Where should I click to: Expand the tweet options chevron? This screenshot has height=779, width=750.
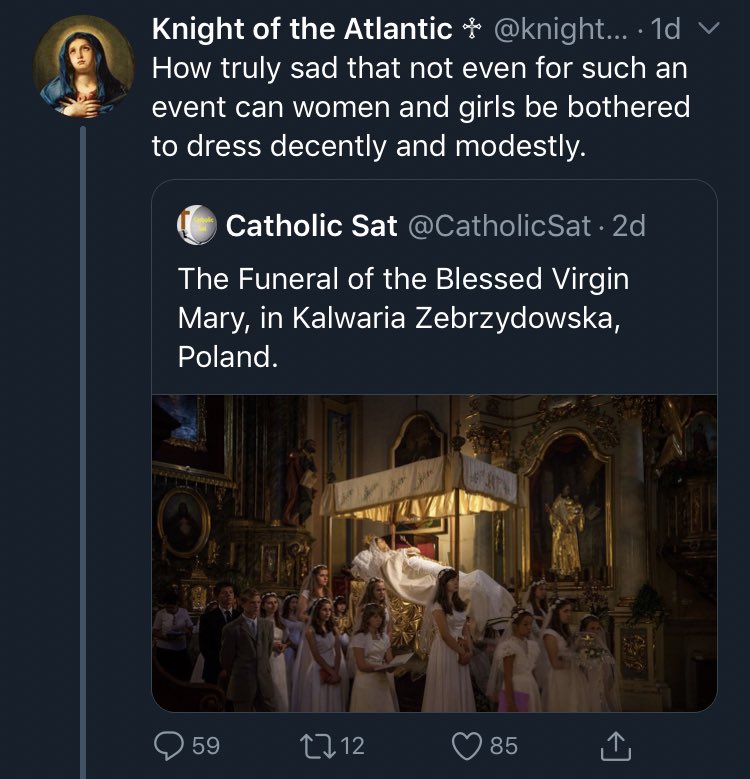(x=707, y=30)
